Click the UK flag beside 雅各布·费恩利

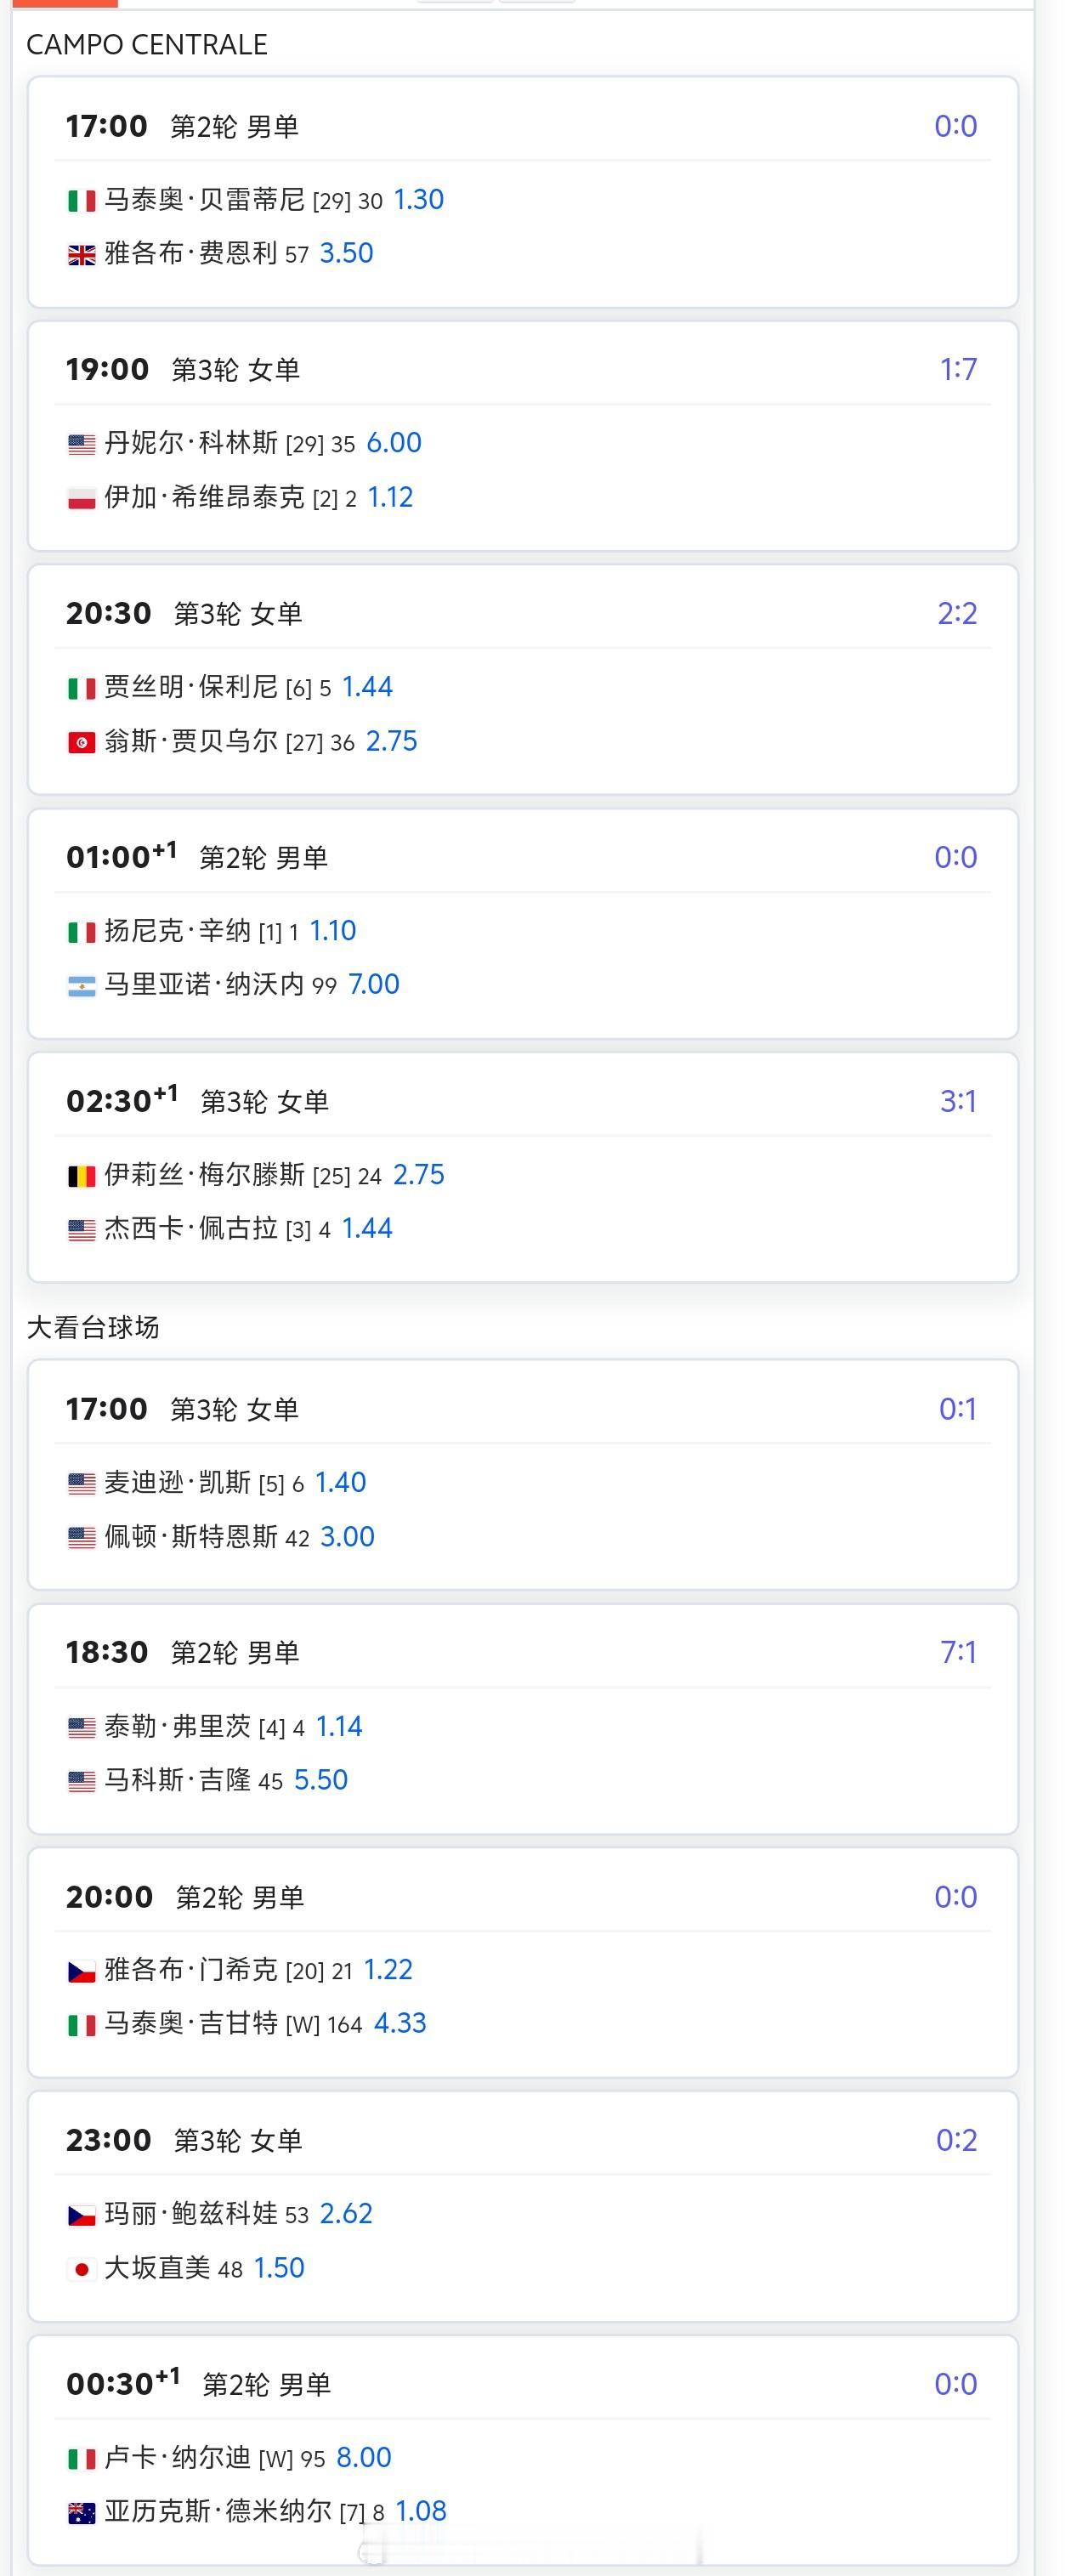tap(81, 255)
